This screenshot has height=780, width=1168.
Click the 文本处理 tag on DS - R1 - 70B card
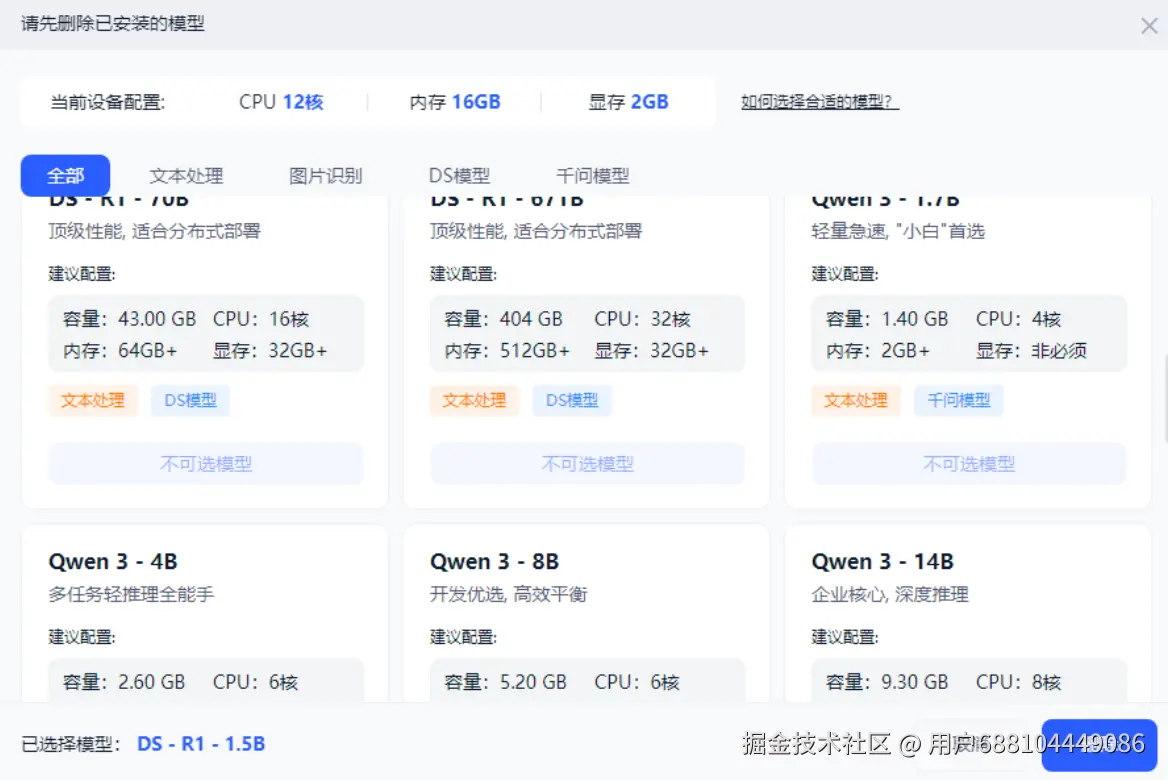click(x=92, y=400)
